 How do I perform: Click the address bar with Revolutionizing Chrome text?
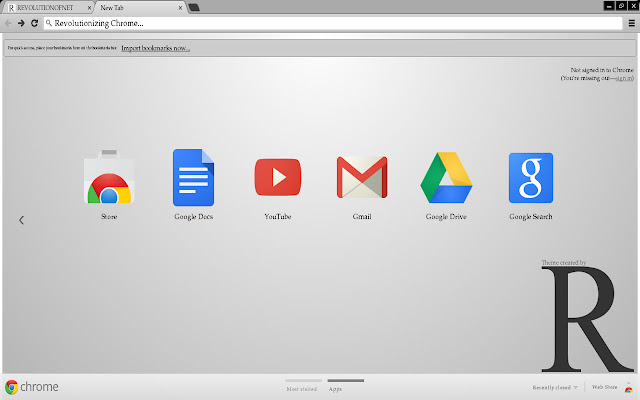coord(333,23)
